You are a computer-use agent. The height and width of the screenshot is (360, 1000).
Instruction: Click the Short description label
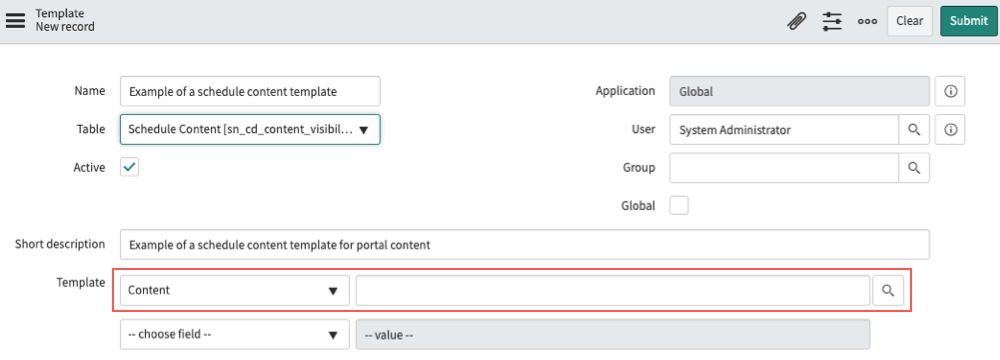click(x=60, y=244)
